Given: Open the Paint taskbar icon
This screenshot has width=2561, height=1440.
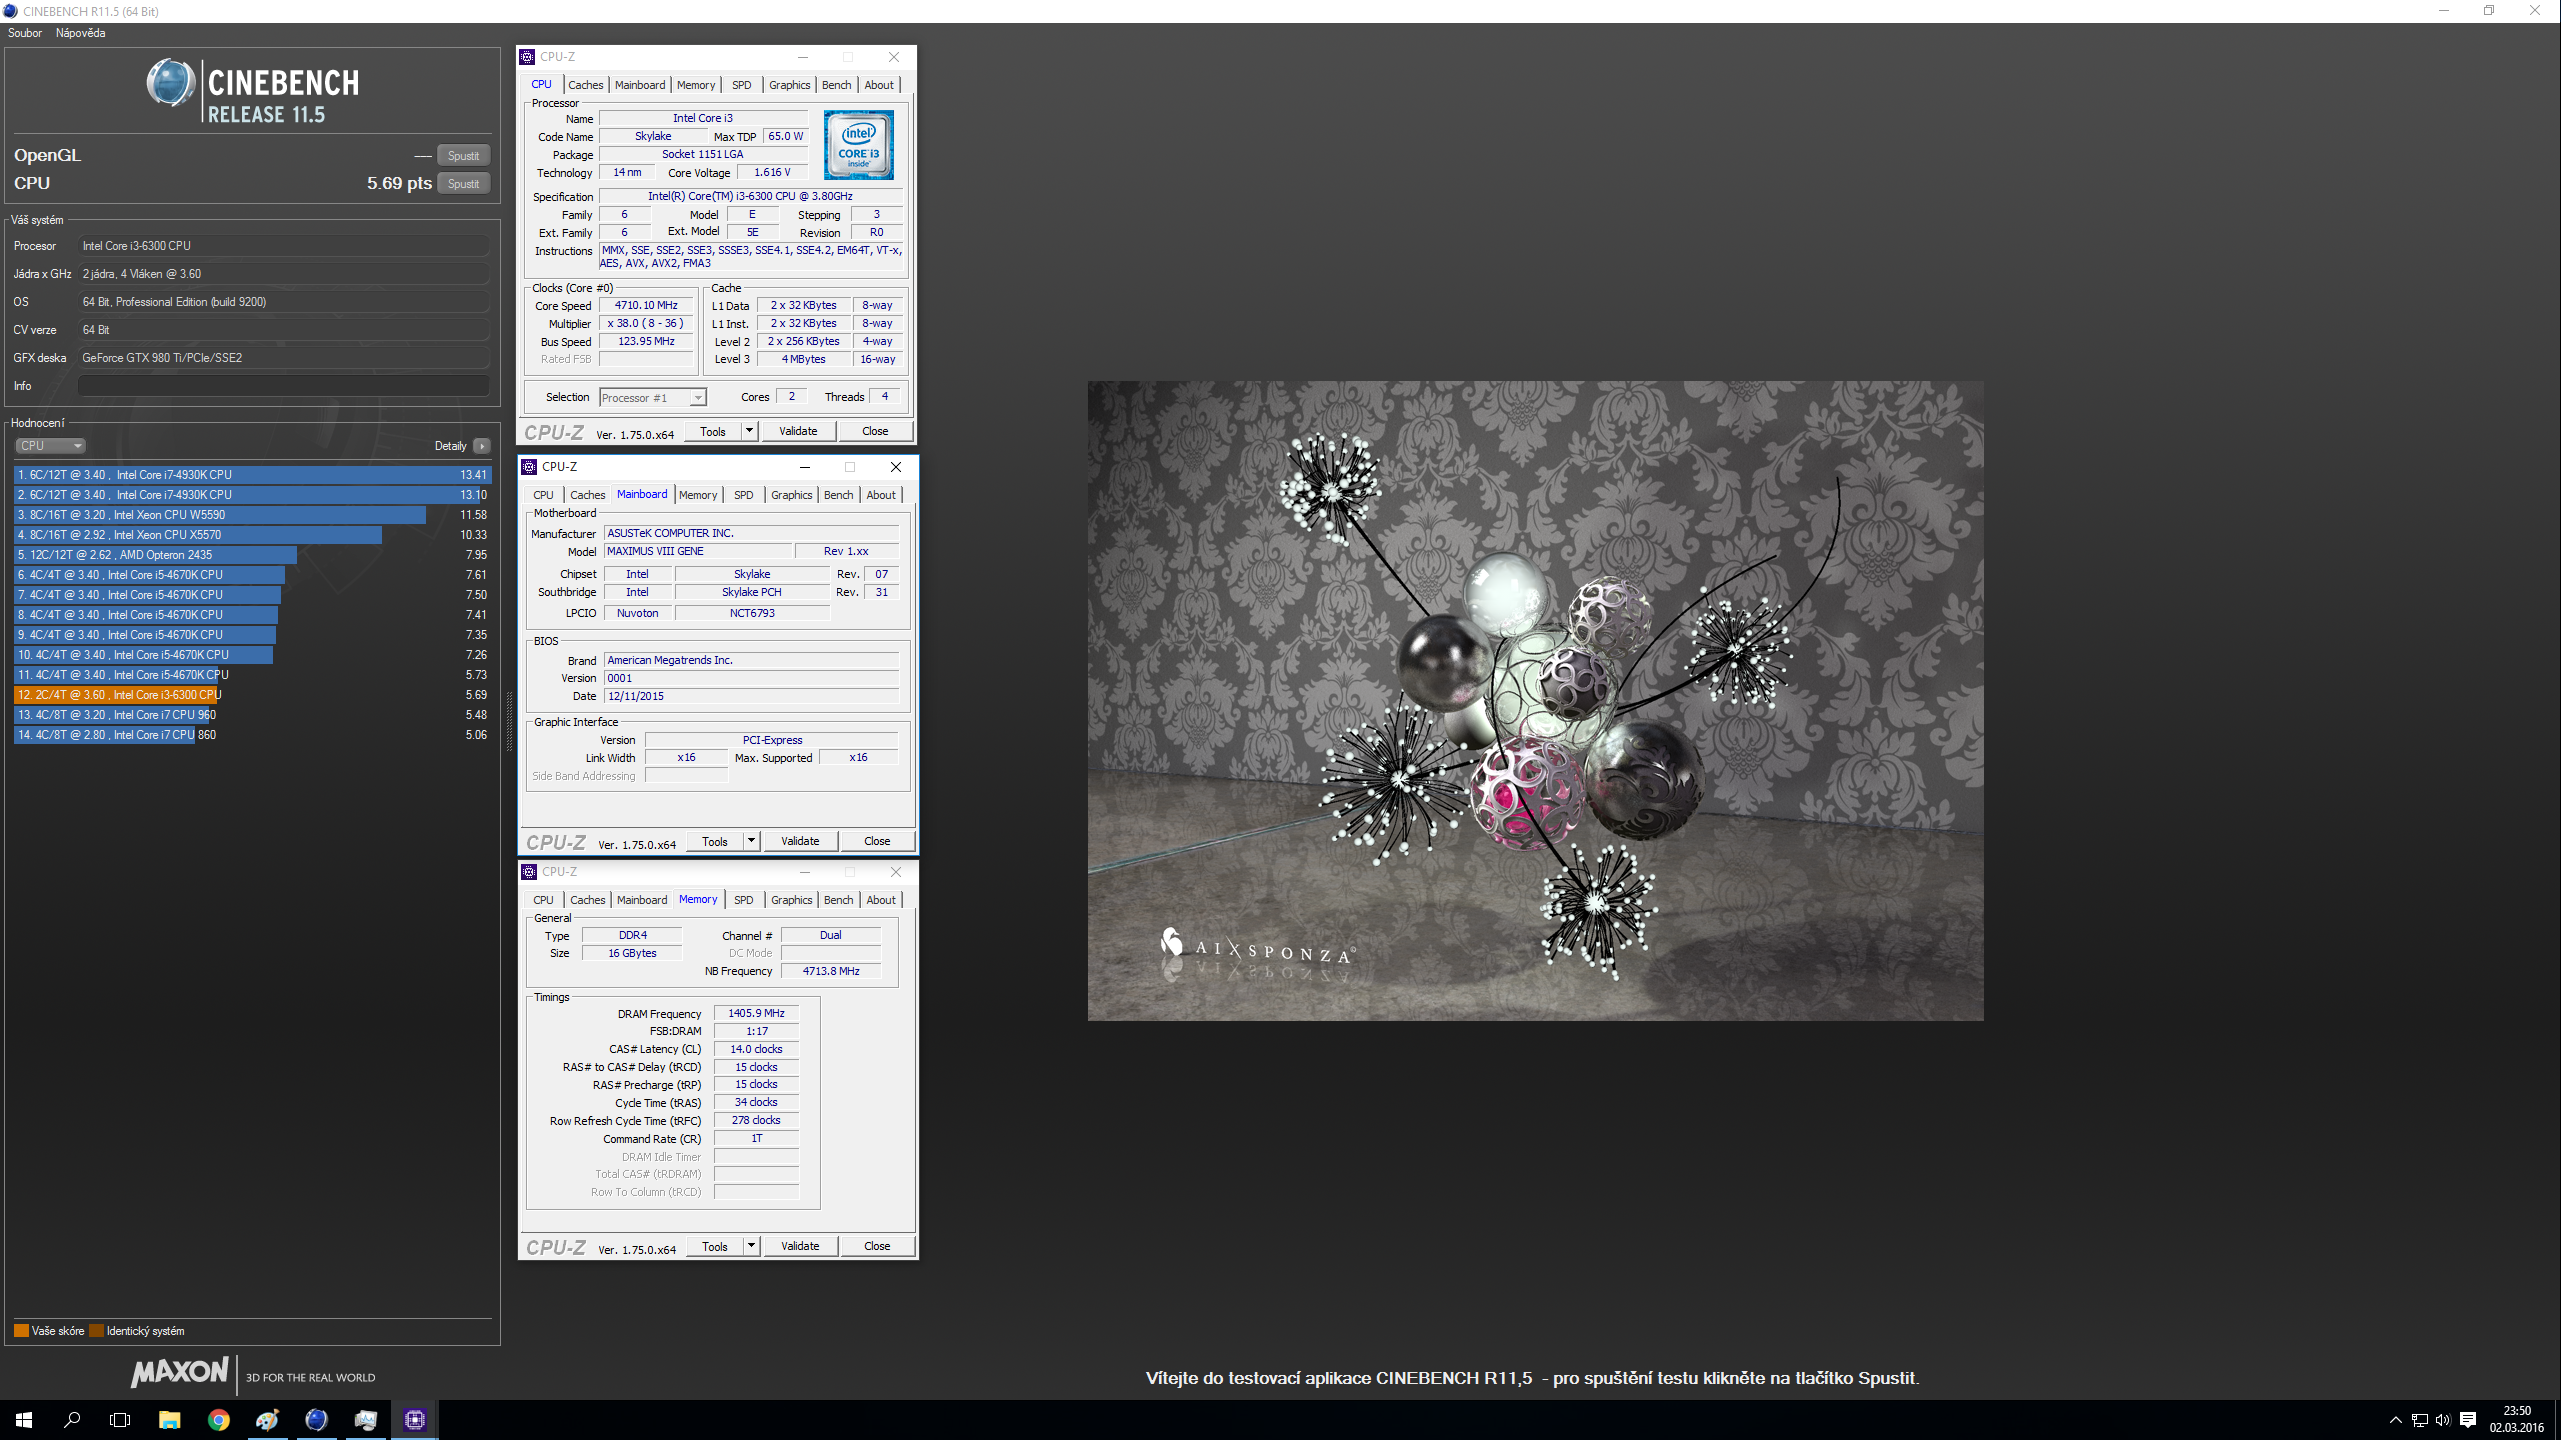Looking at the screenshot, I should click(x=267, y=1419).
